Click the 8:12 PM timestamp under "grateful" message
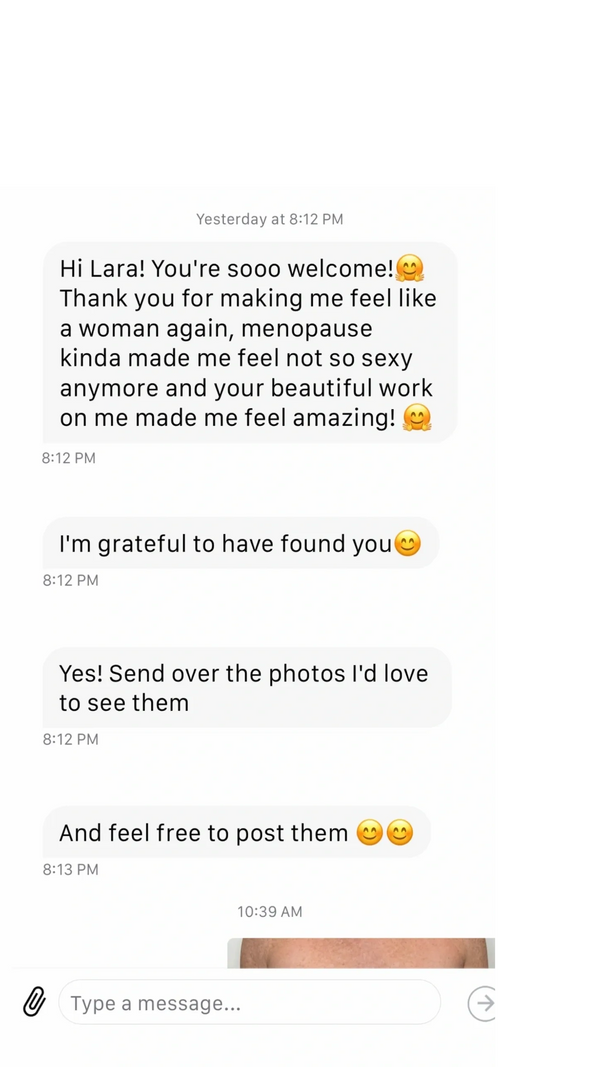 [70, 580]
